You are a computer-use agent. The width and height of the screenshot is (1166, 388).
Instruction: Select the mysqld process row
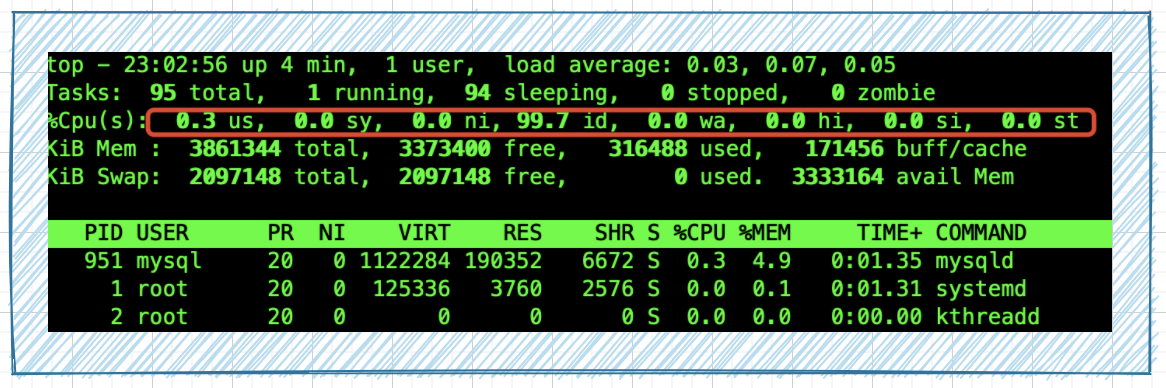[579, 262]
